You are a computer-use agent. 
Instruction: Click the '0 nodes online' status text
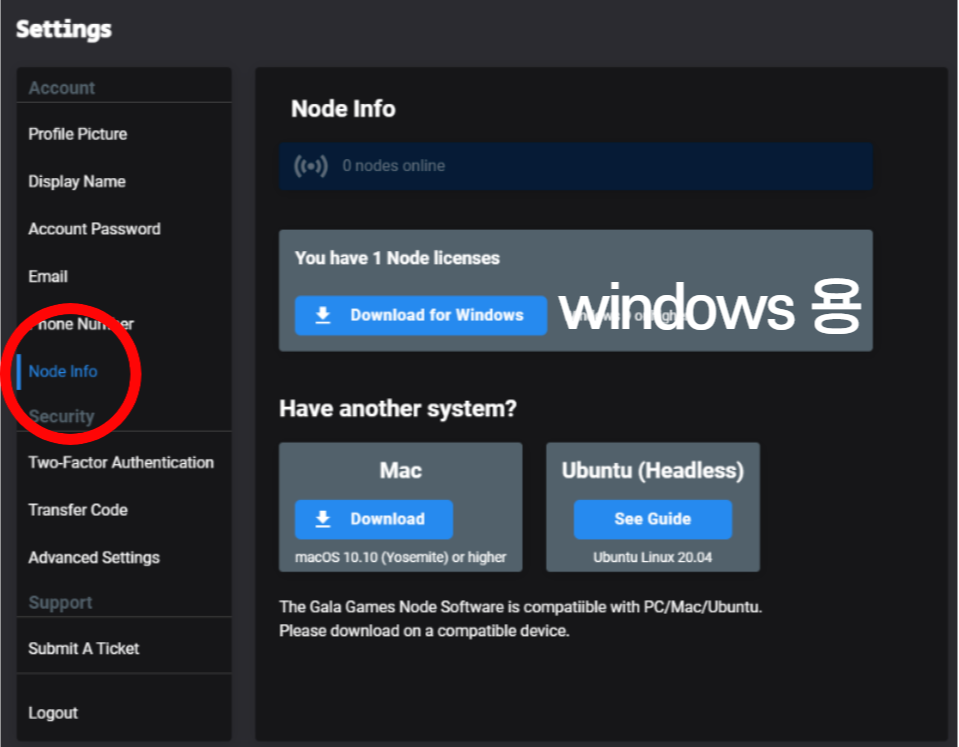pyautogui.click(x=393, y=166)
